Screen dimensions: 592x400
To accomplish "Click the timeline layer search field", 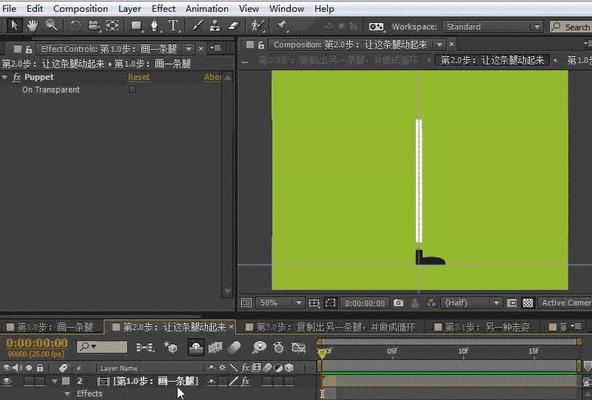I will pos(102,347).
